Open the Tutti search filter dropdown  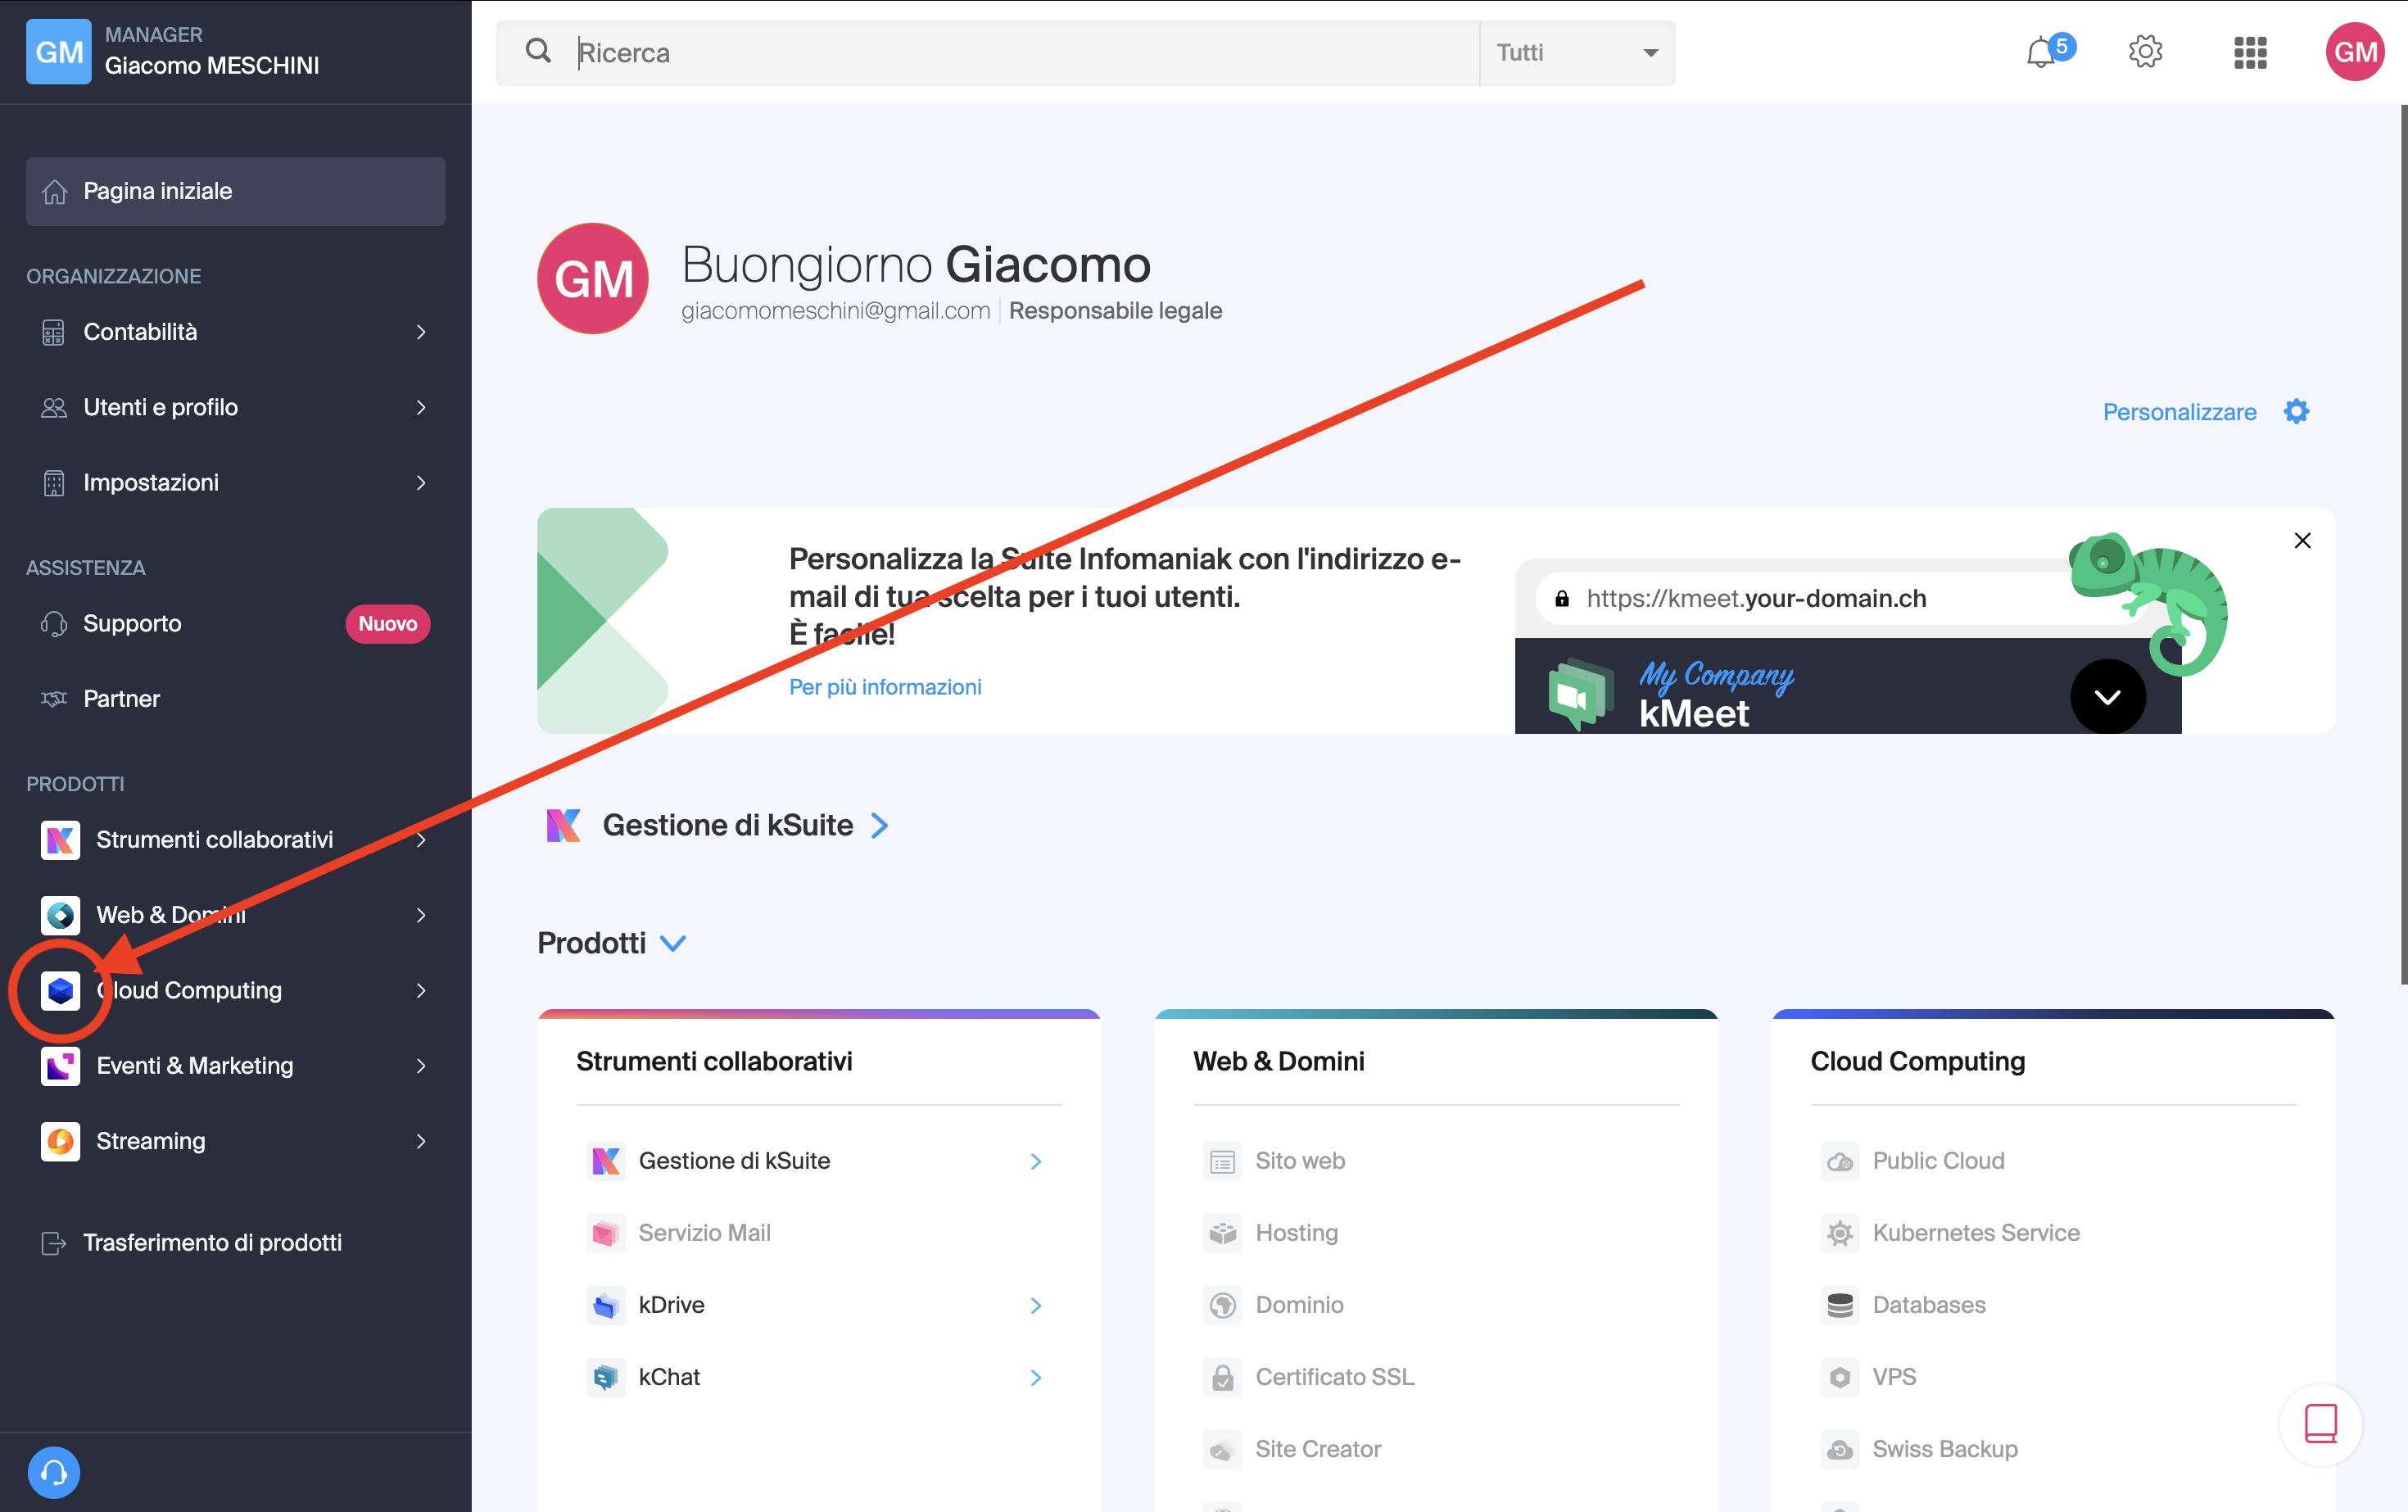(x=1577, y=52)
